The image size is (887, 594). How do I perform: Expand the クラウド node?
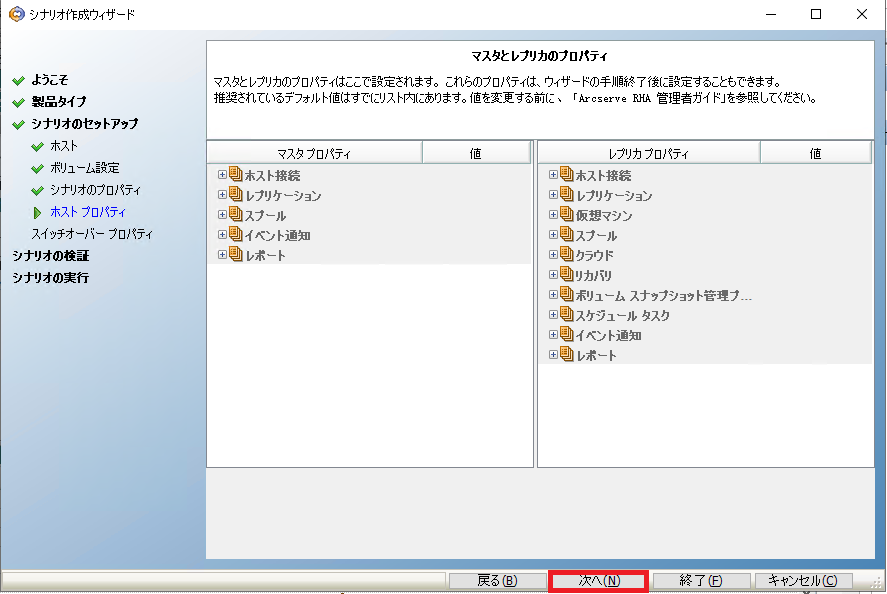click(x=553, y=255)
